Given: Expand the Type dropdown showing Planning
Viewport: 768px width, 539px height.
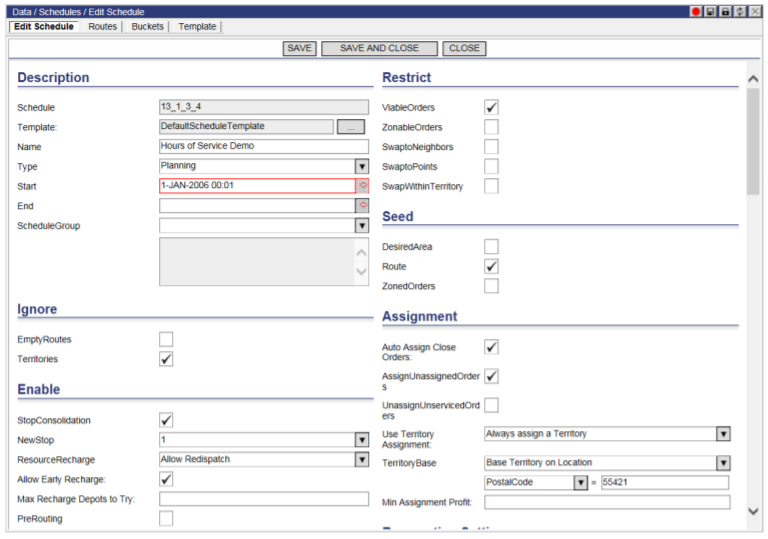Looking at the screenshot, I should point(362,166).
